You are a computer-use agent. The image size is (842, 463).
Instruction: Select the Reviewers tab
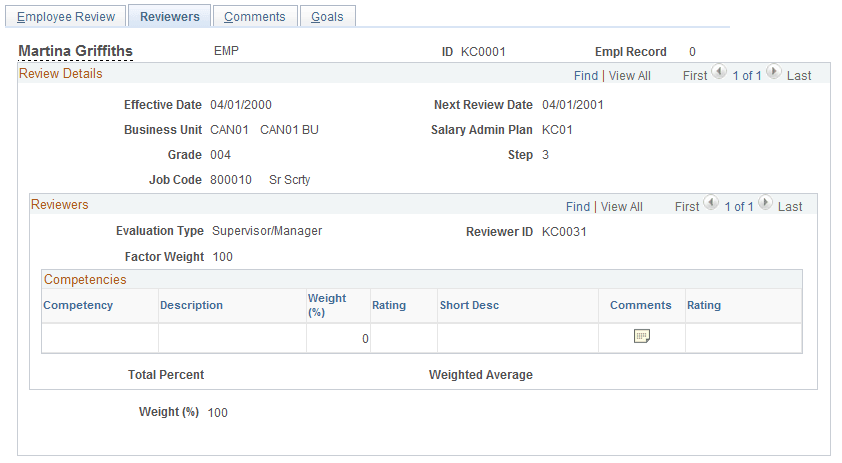coord(170,17)
